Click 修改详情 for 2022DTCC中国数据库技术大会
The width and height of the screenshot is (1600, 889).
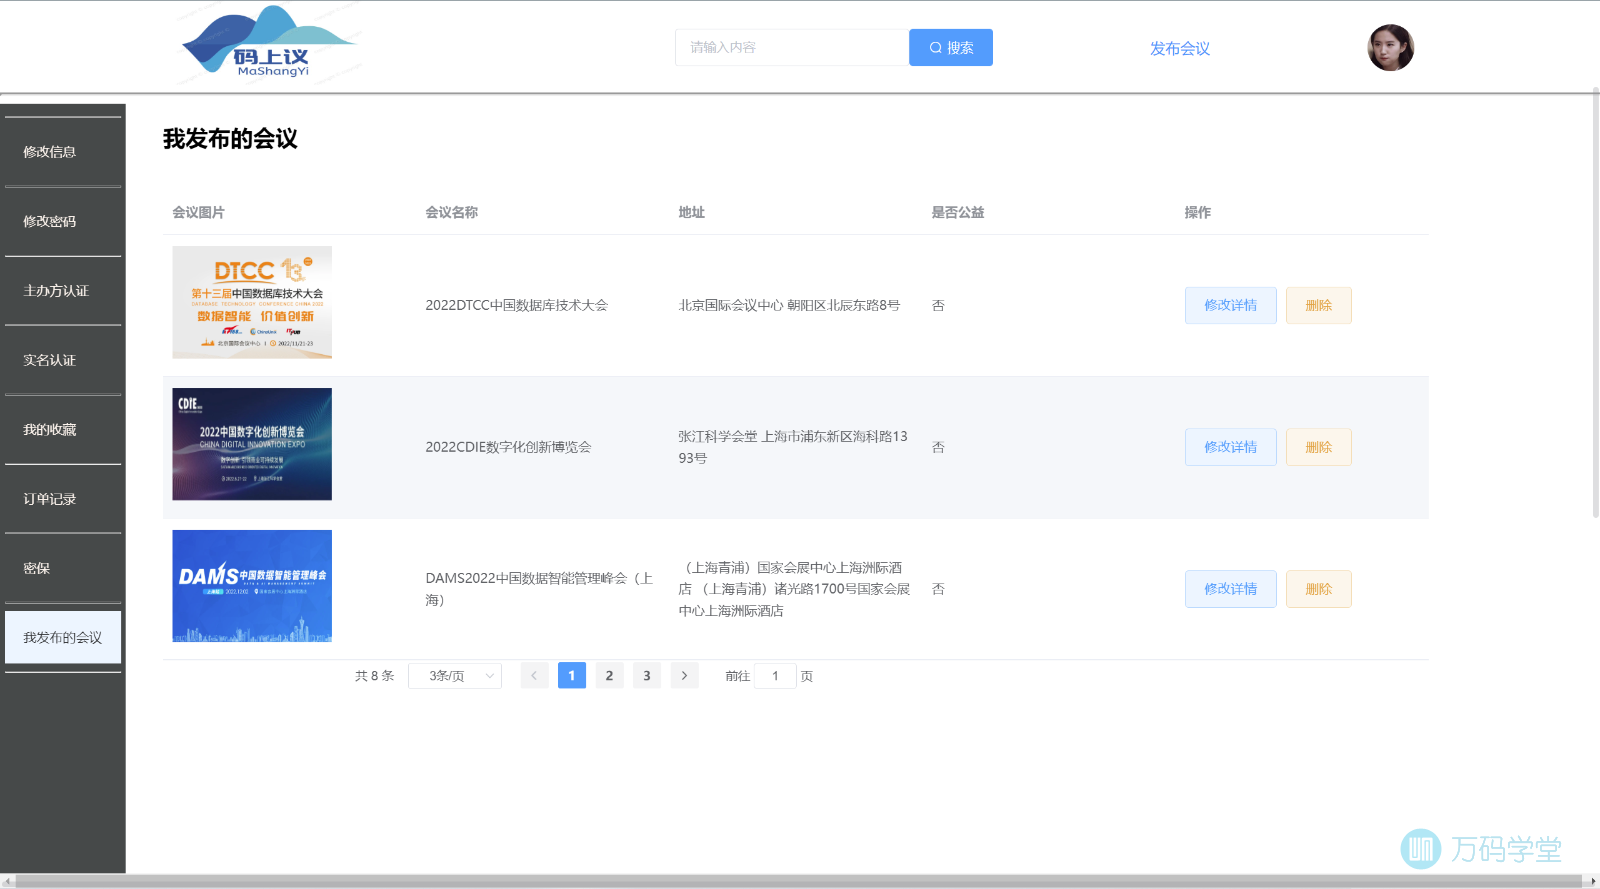pyautogui.click(x=1231, y=305)
